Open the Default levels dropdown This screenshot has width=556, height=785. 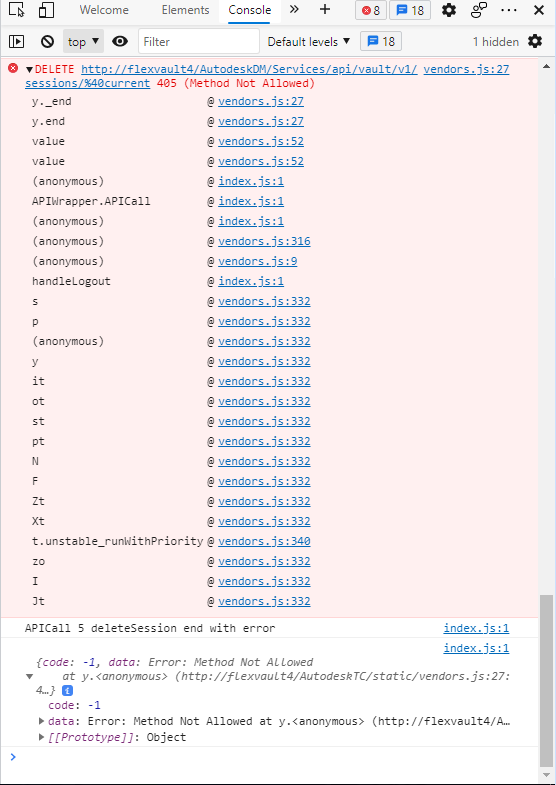pyautogui.click(x=309, y=42)
